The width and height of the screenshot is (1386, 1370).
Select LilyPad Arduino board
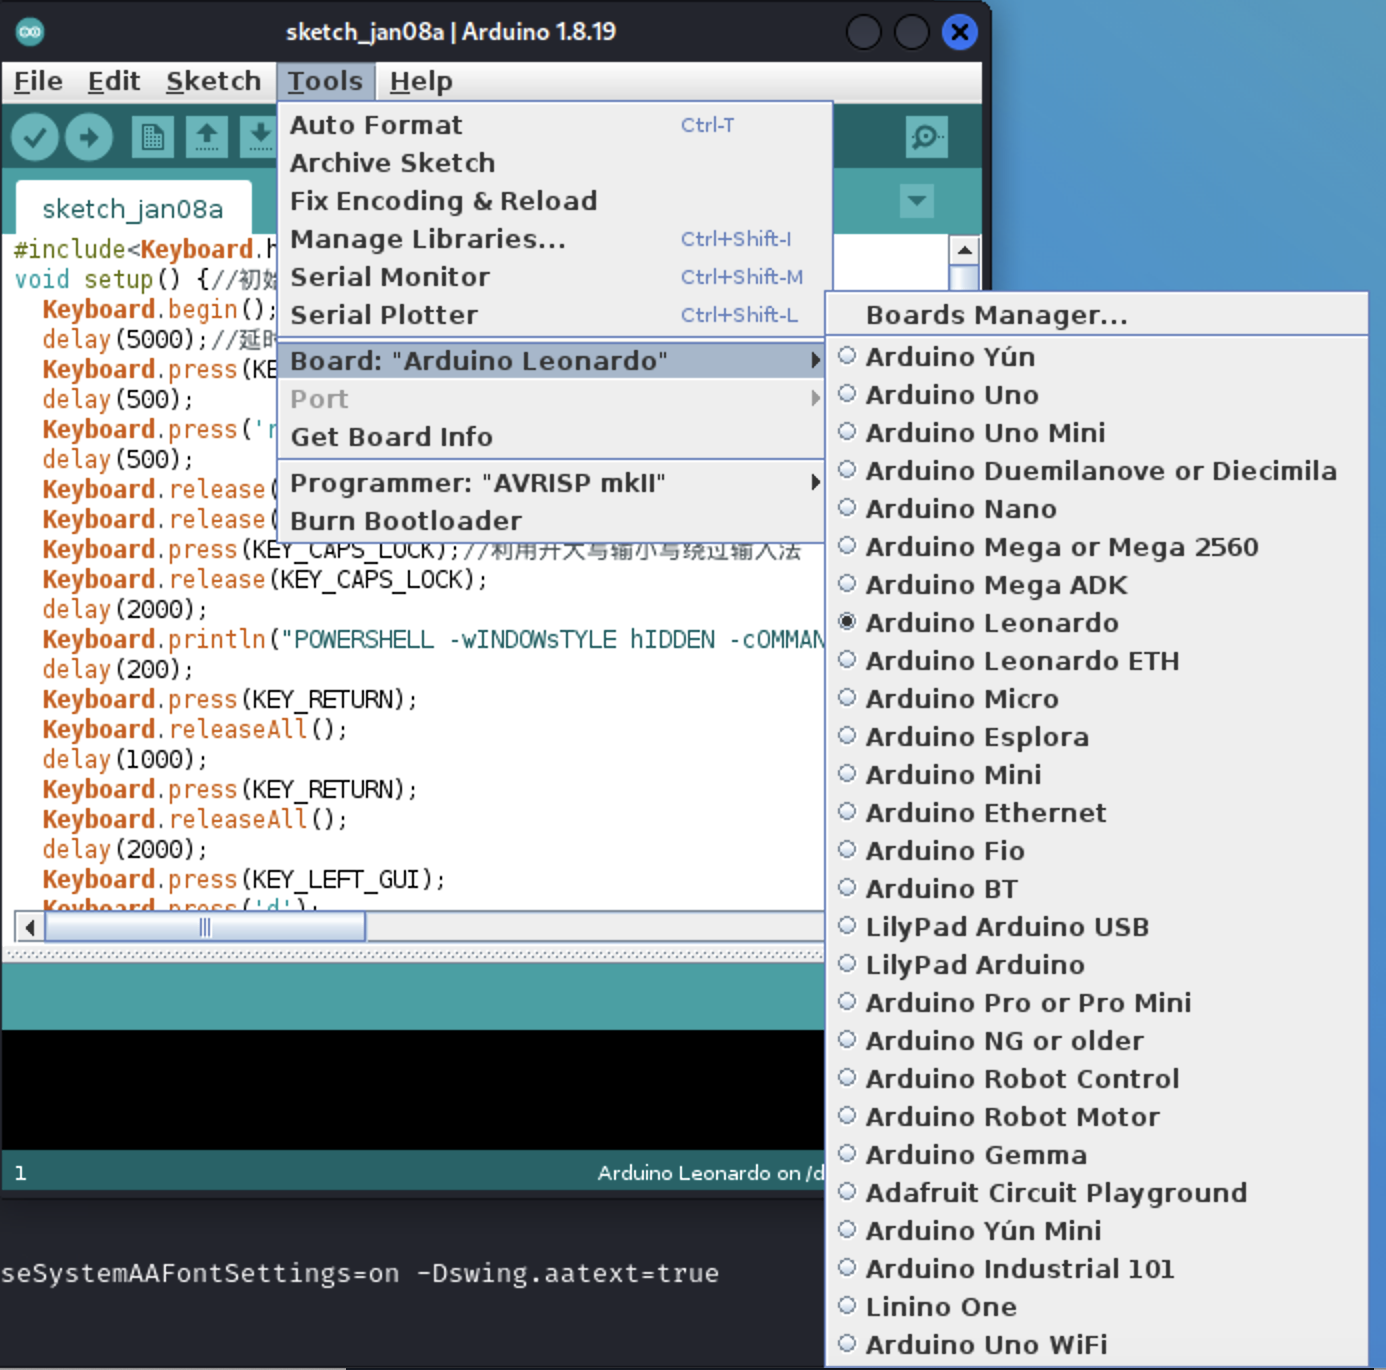[1097, 965]
